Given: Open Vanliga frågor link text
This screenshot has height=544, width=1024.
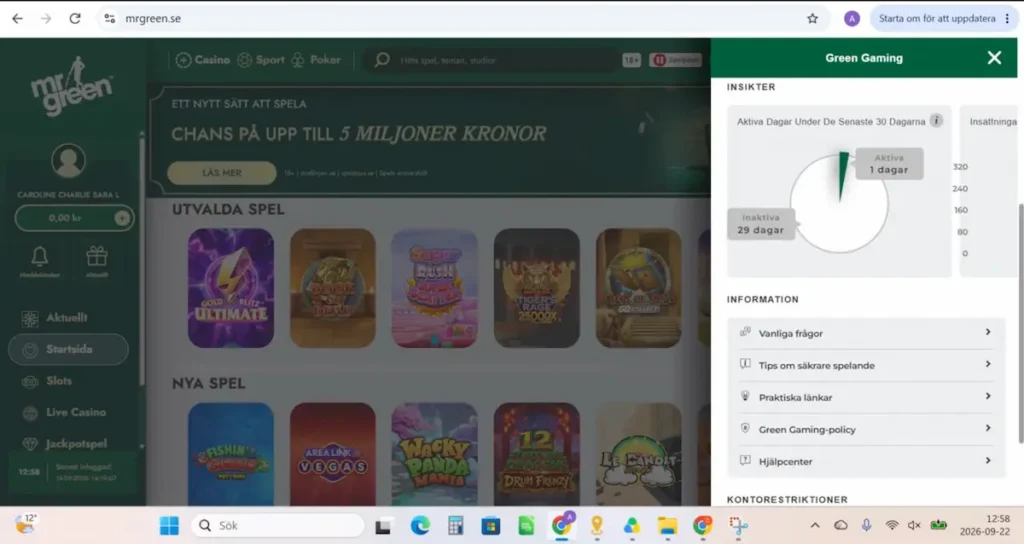Looking at the screenshot, I should (x=791, y=334).
